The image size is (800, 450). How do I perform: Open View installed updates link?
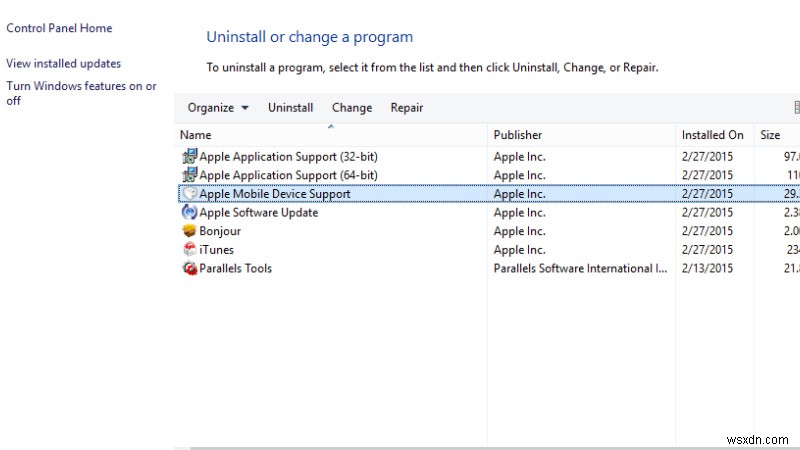[63, 63]
